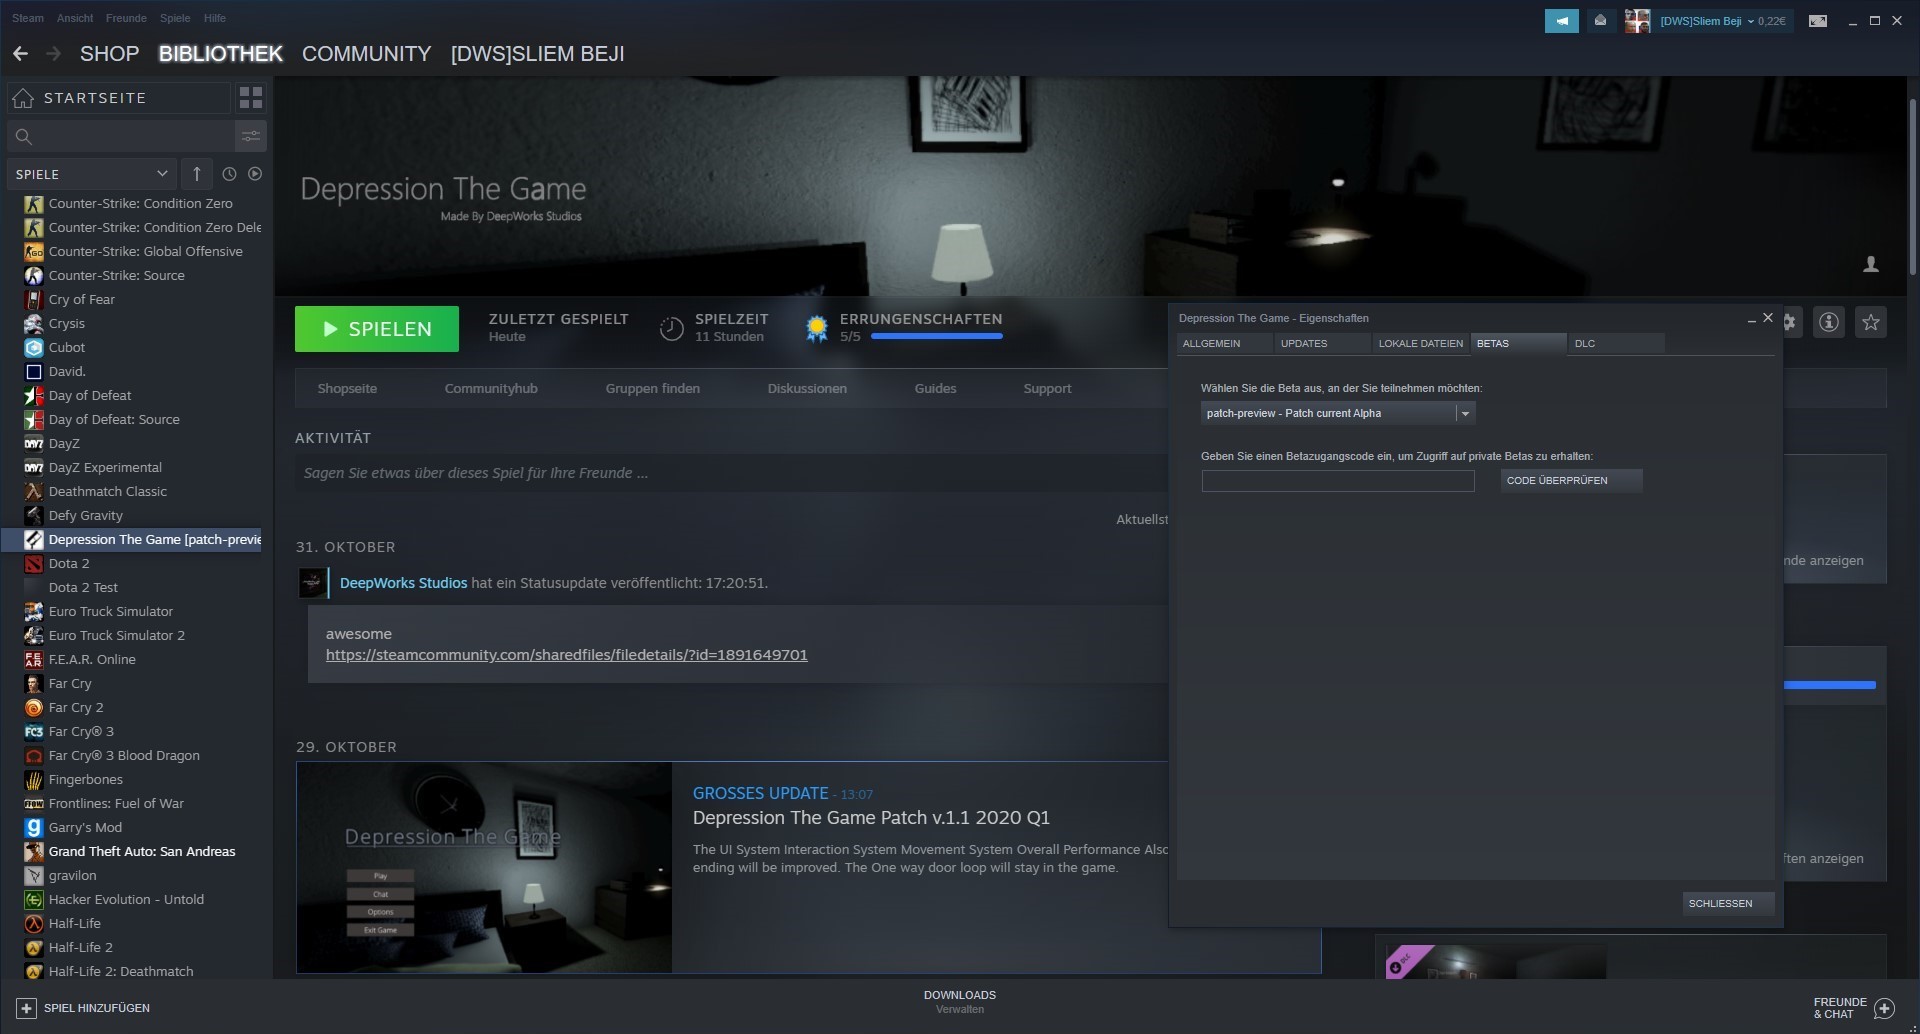Click the green Spielen button
Viewport: 1920px width, 1034px height.
click(377, 329)
